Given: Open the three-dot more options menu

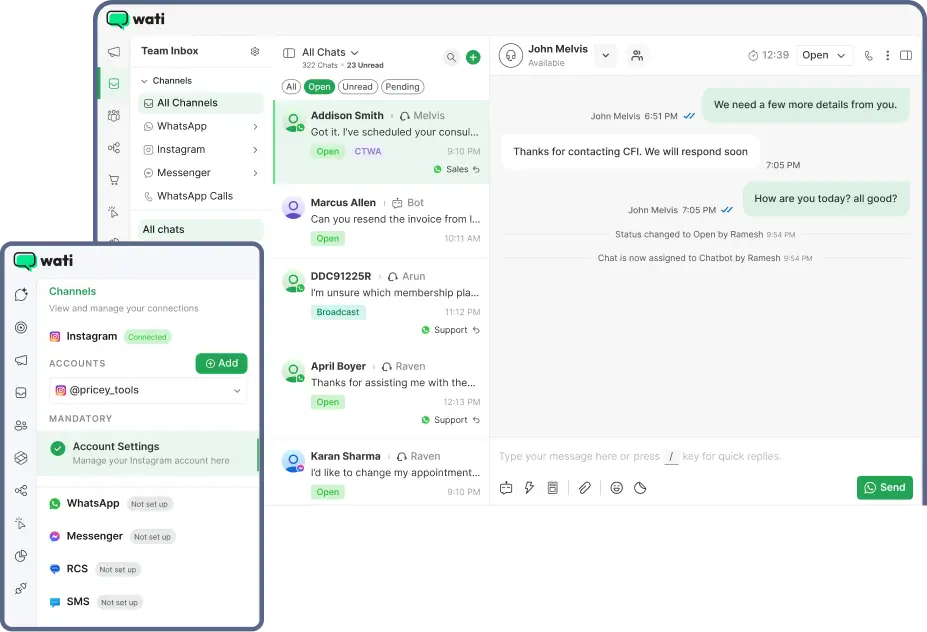Looking at the screenshot, I should pos(887,56).
